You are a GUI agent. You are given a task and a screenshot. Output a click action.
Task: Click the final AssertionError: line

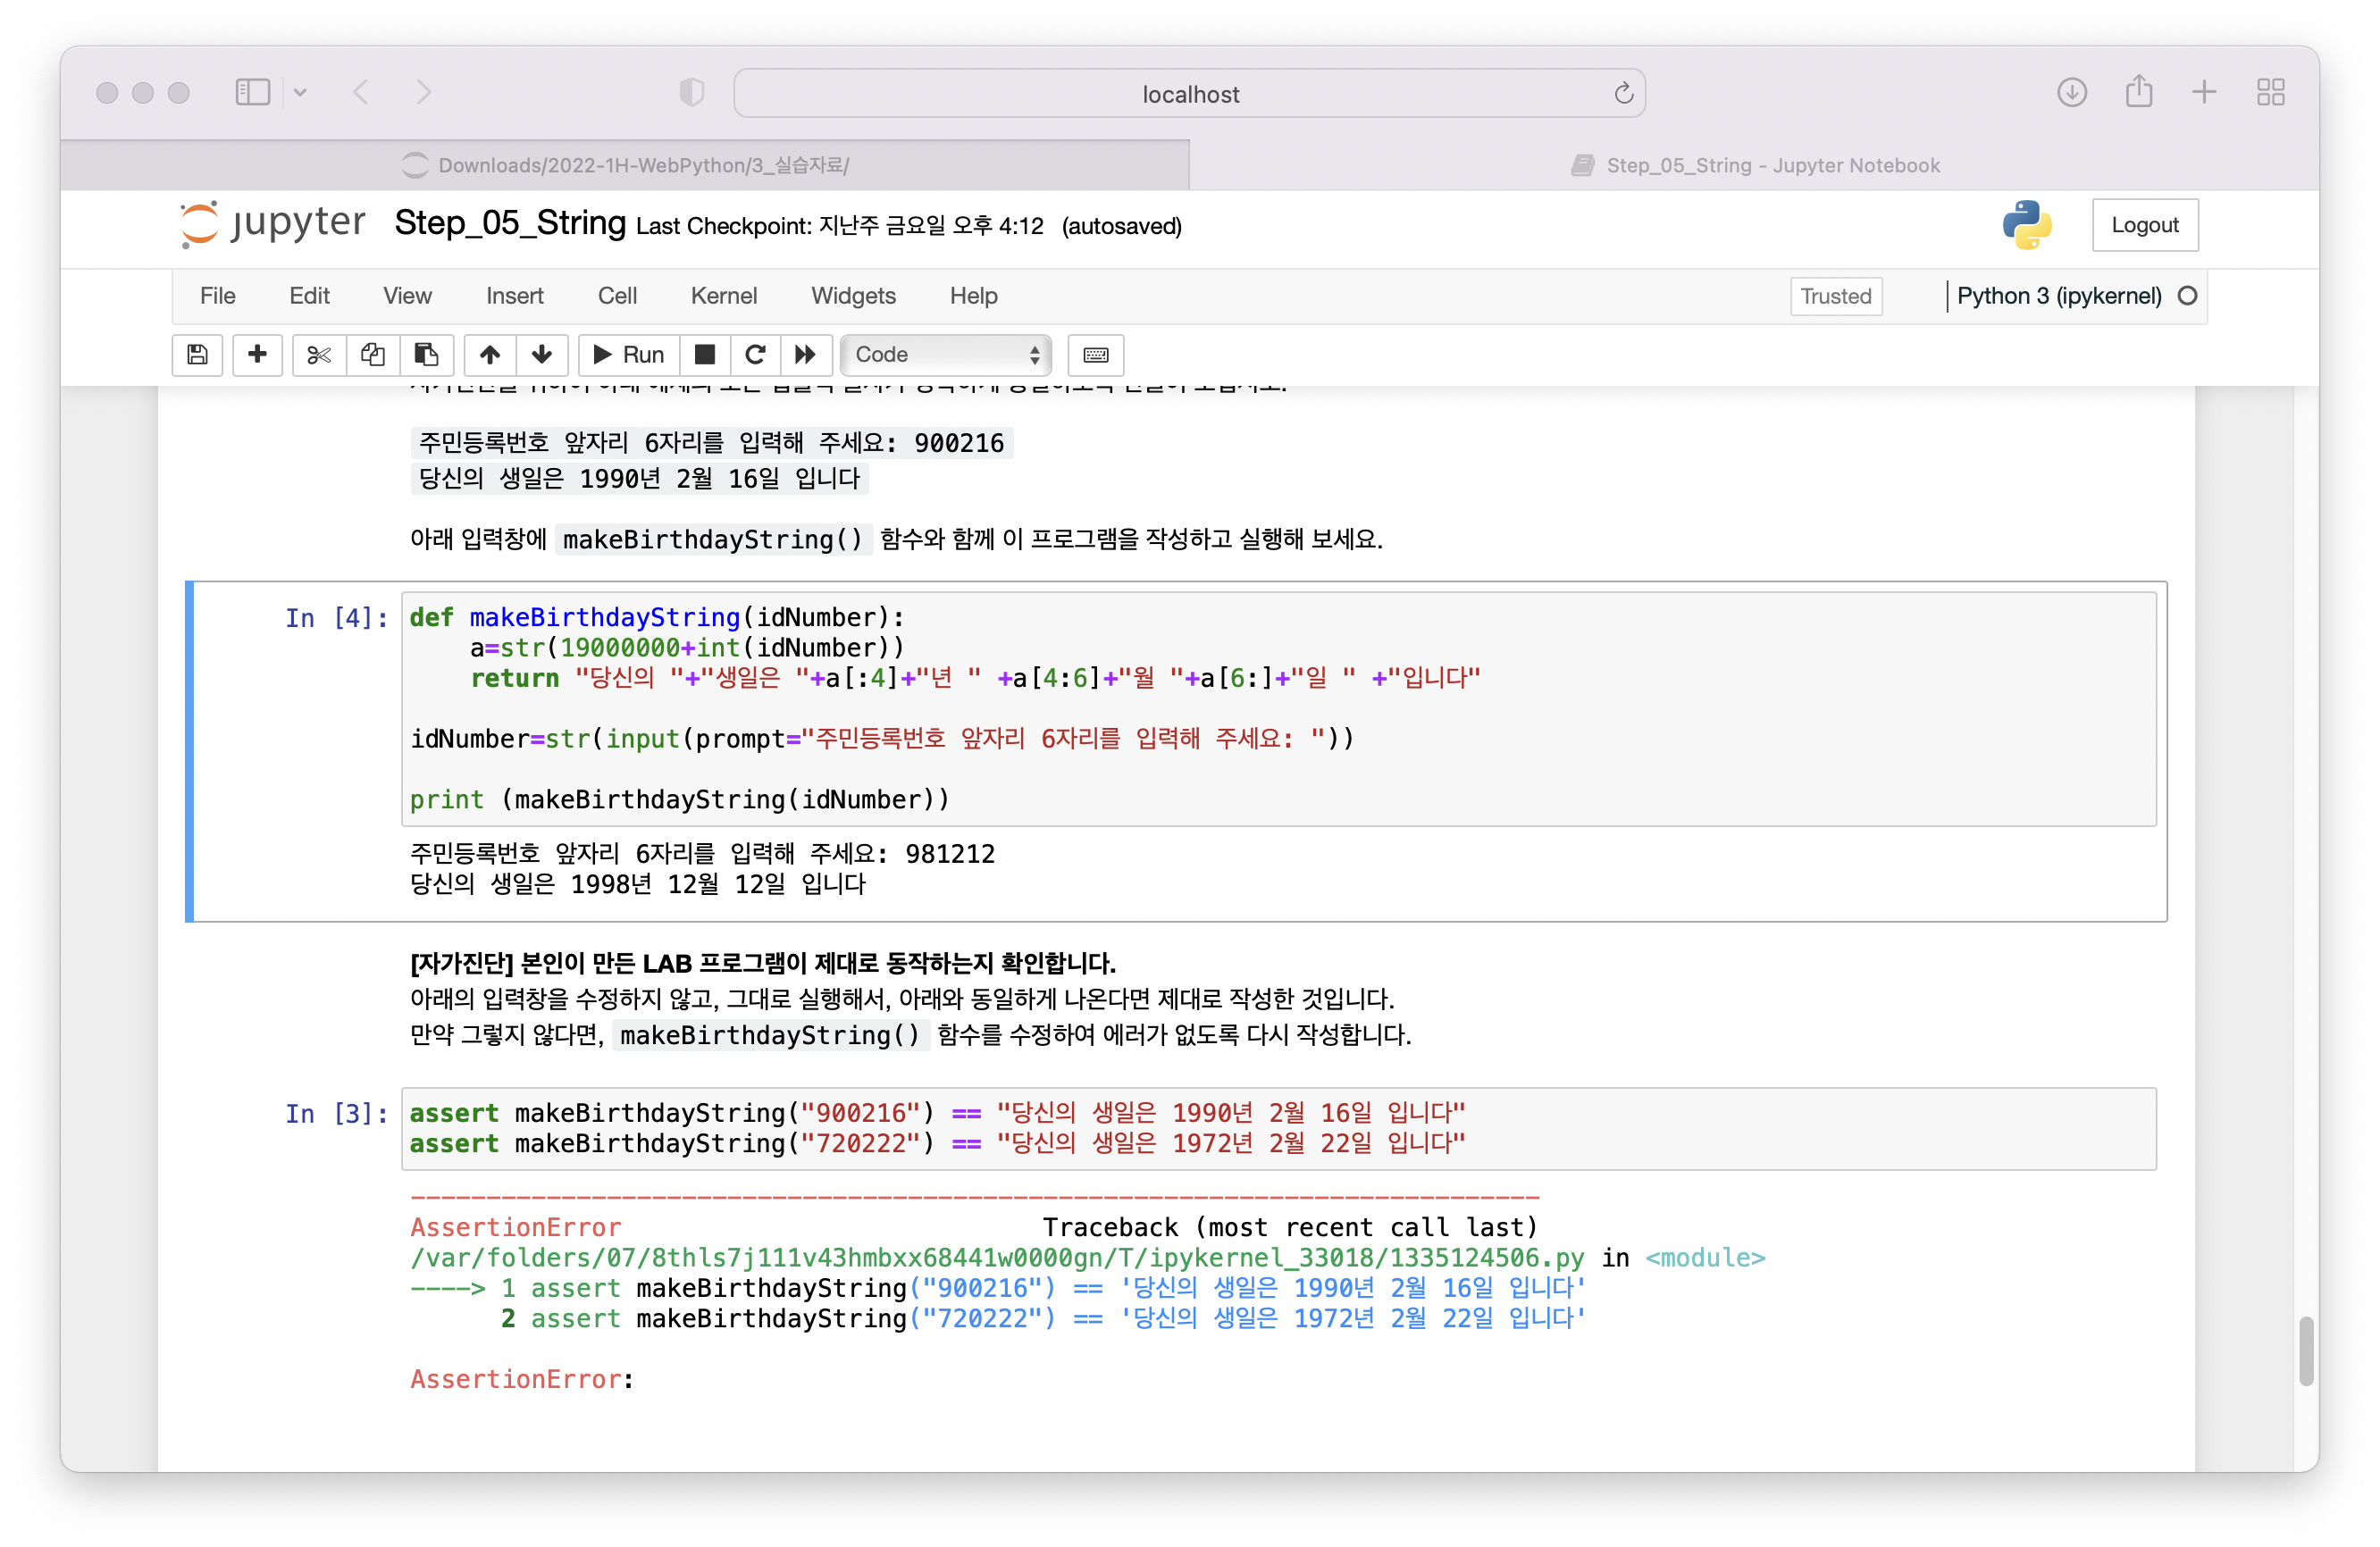[521, 1380]
